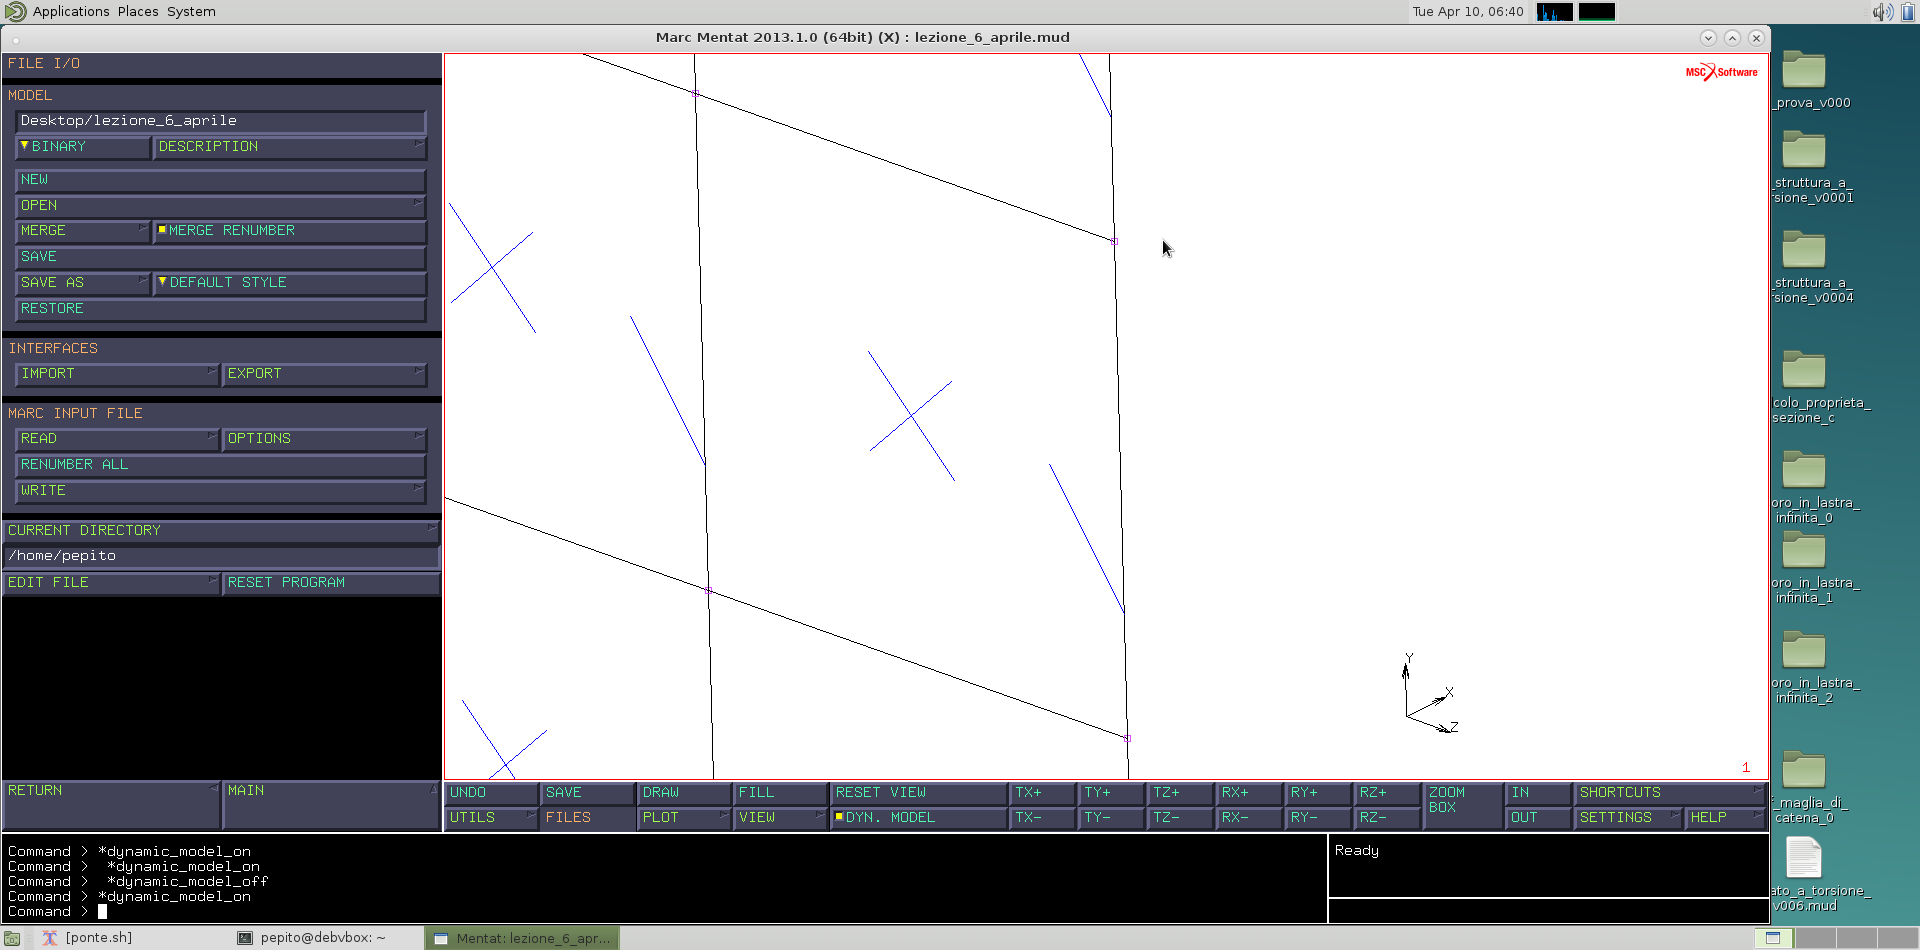Open the oro_in_lastra_infinita_1 folder
Screen dimensions: 1920x950
(x=1804, y=550)
